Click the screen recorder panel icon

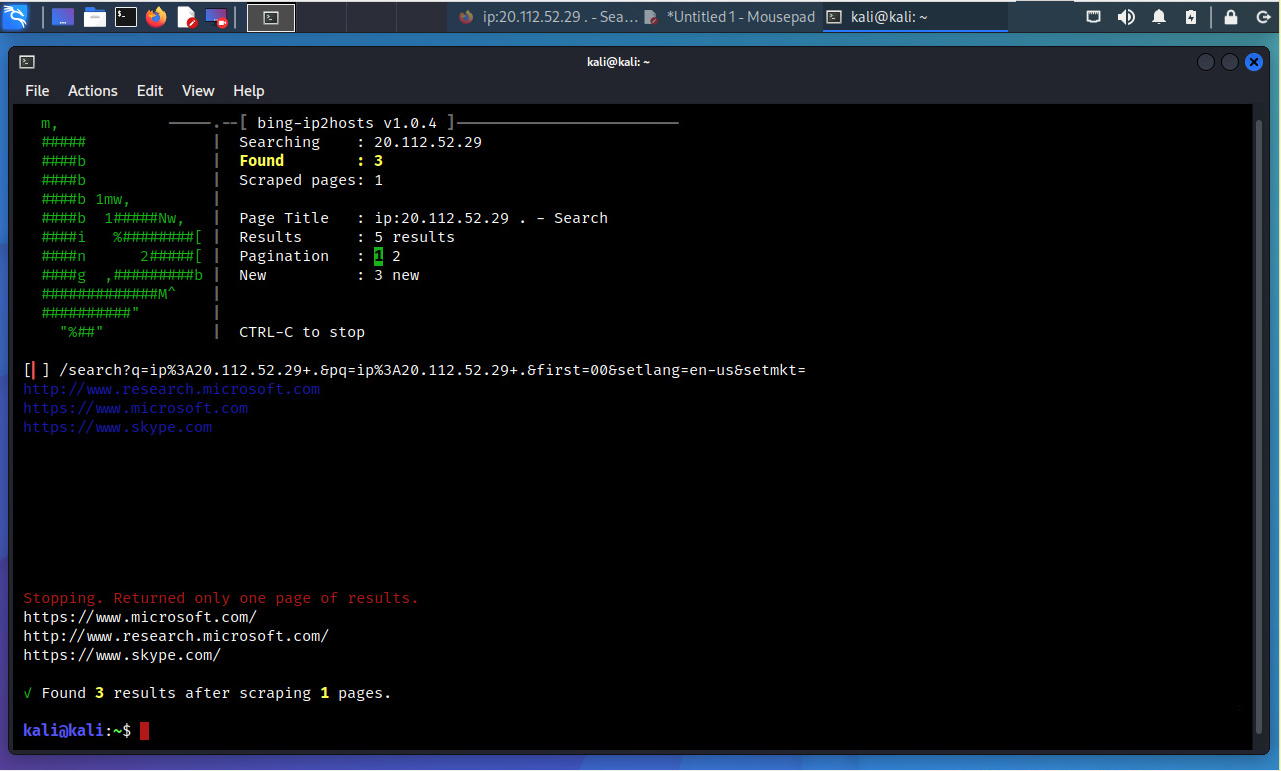point(216,17)
